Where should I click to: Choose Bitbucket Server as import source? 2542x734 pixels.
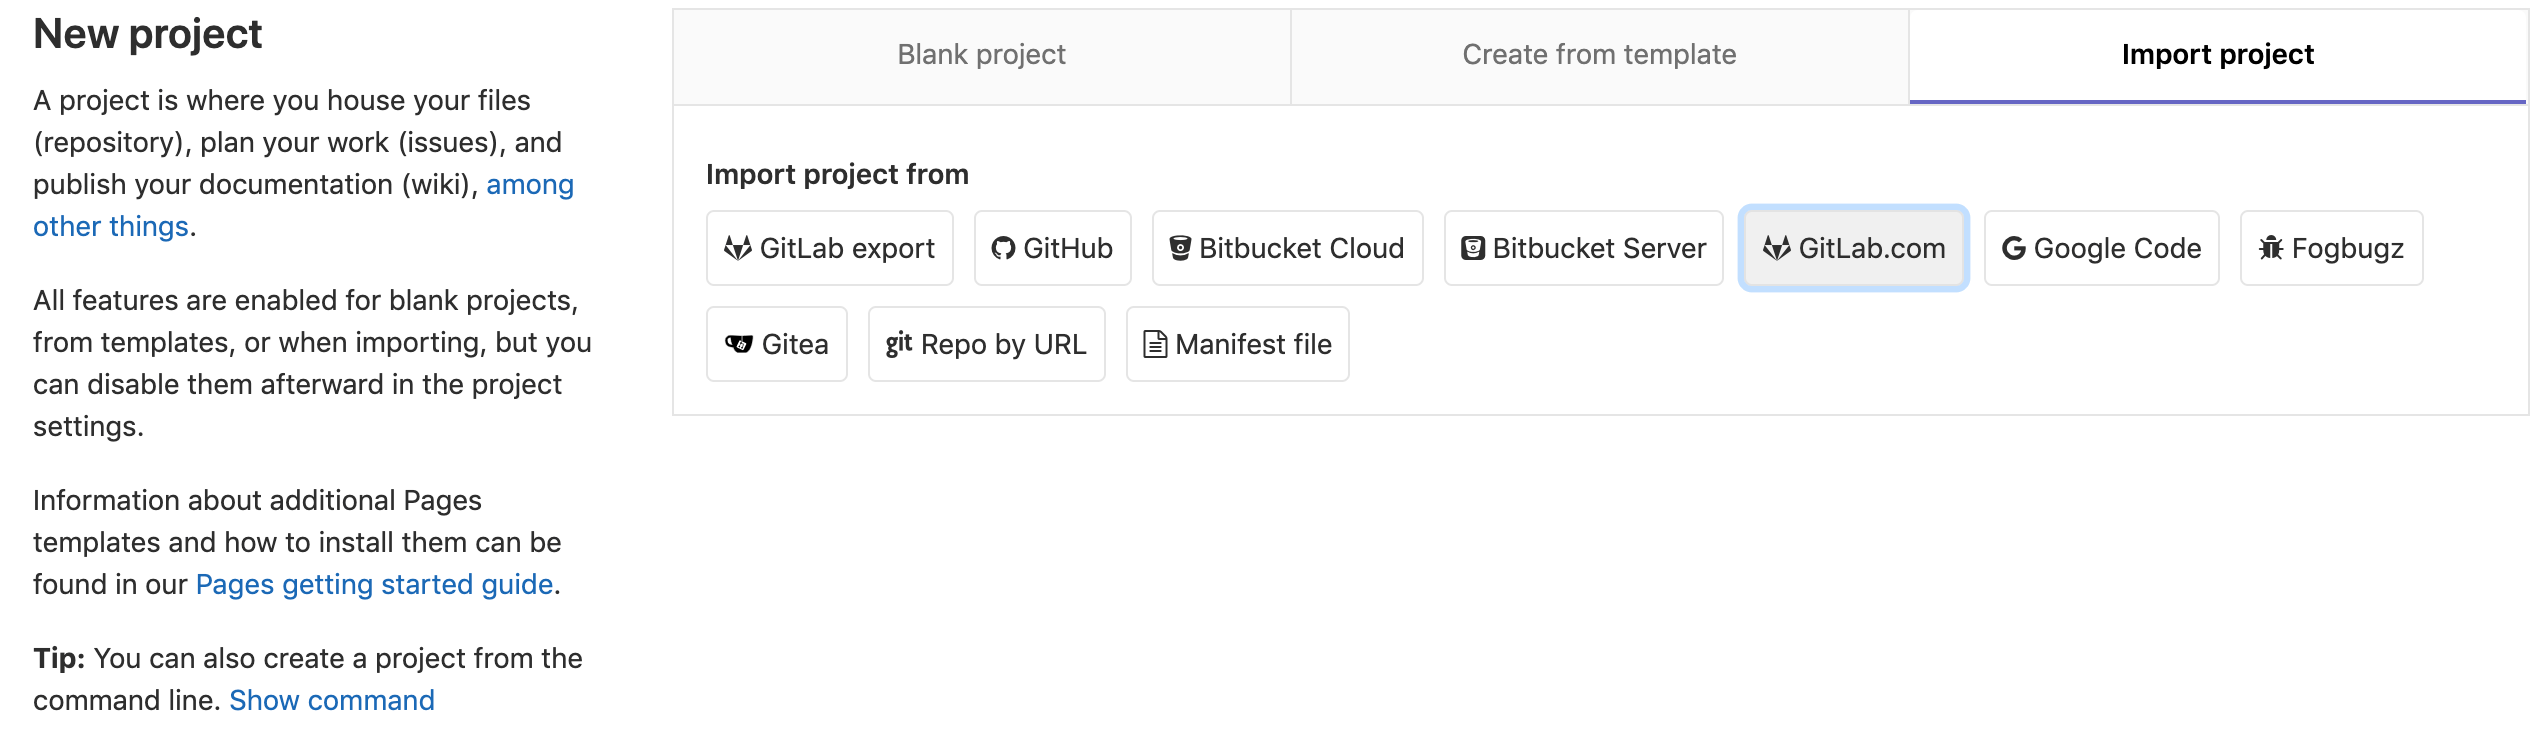(x=1583, y=248)
